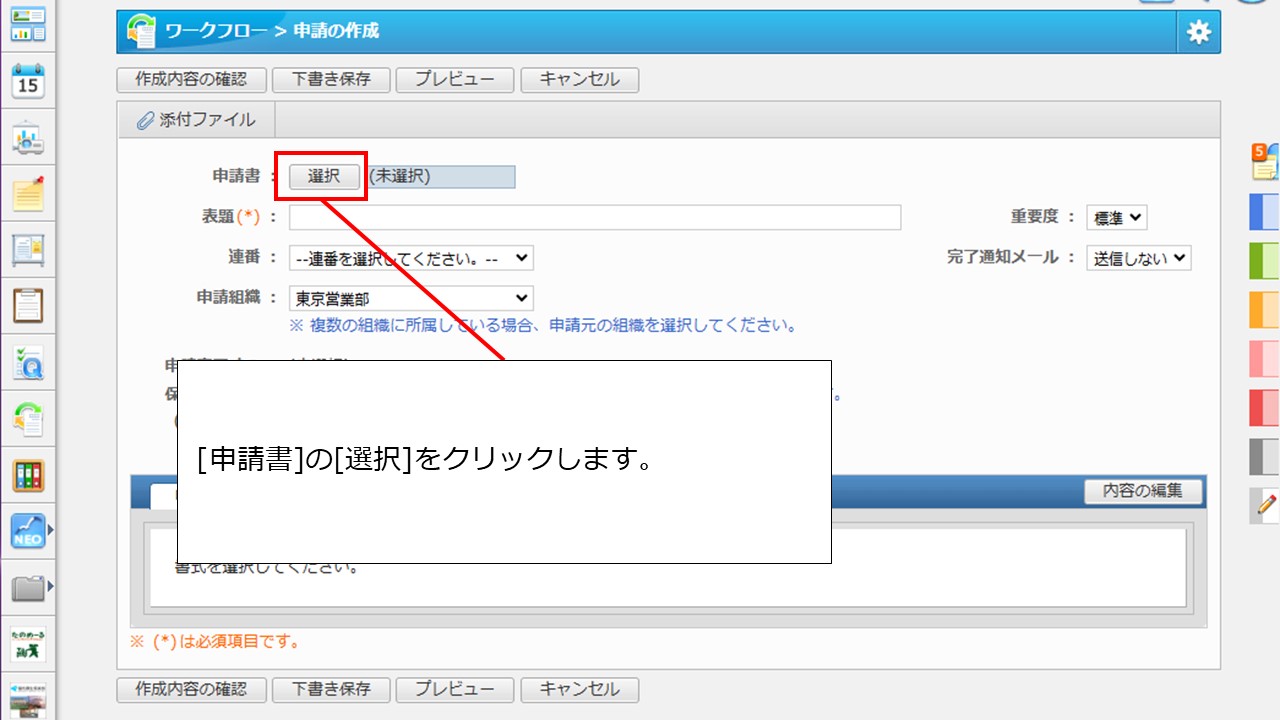Click the desknet's NEO logo icon
Image resolution: width=1280 pixels, height=720 pixels.
(27, 531)
